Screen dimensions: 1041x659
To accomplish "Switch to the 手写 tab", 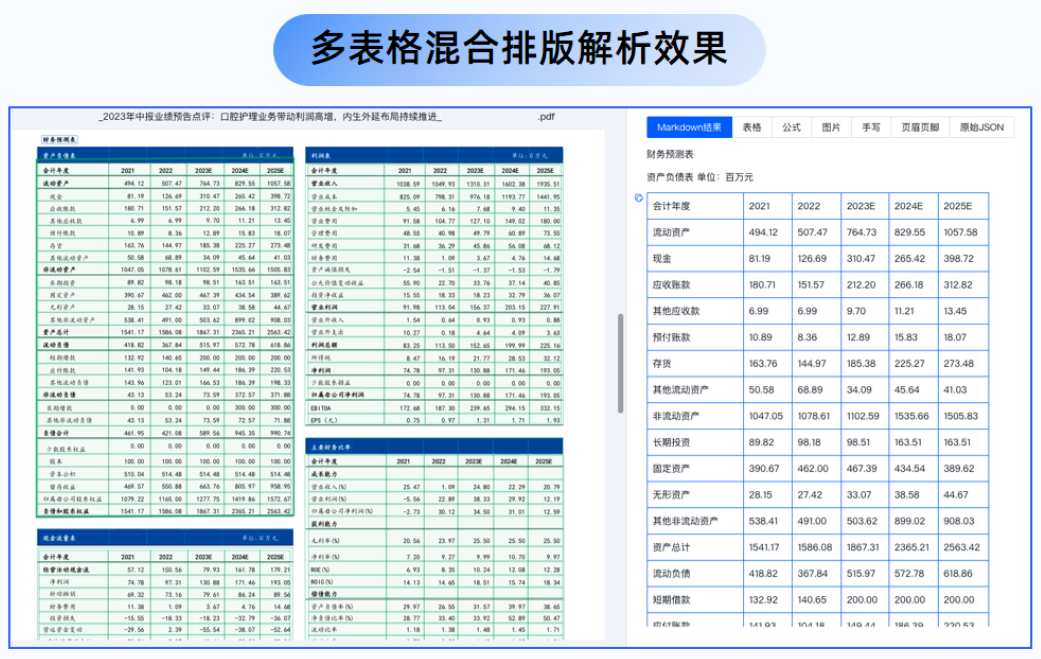I will [871, 127].
